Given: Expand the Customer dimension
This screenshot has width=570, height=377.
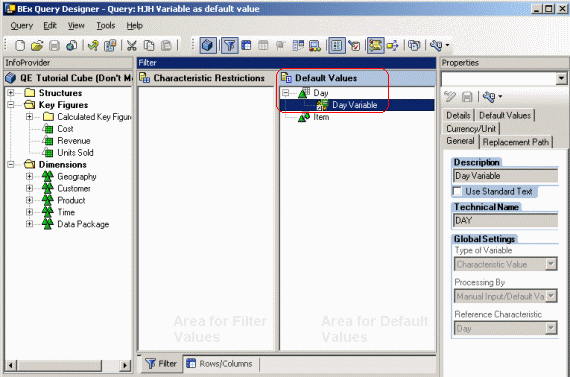Looking at the screenshot, I should coord(29,188).
